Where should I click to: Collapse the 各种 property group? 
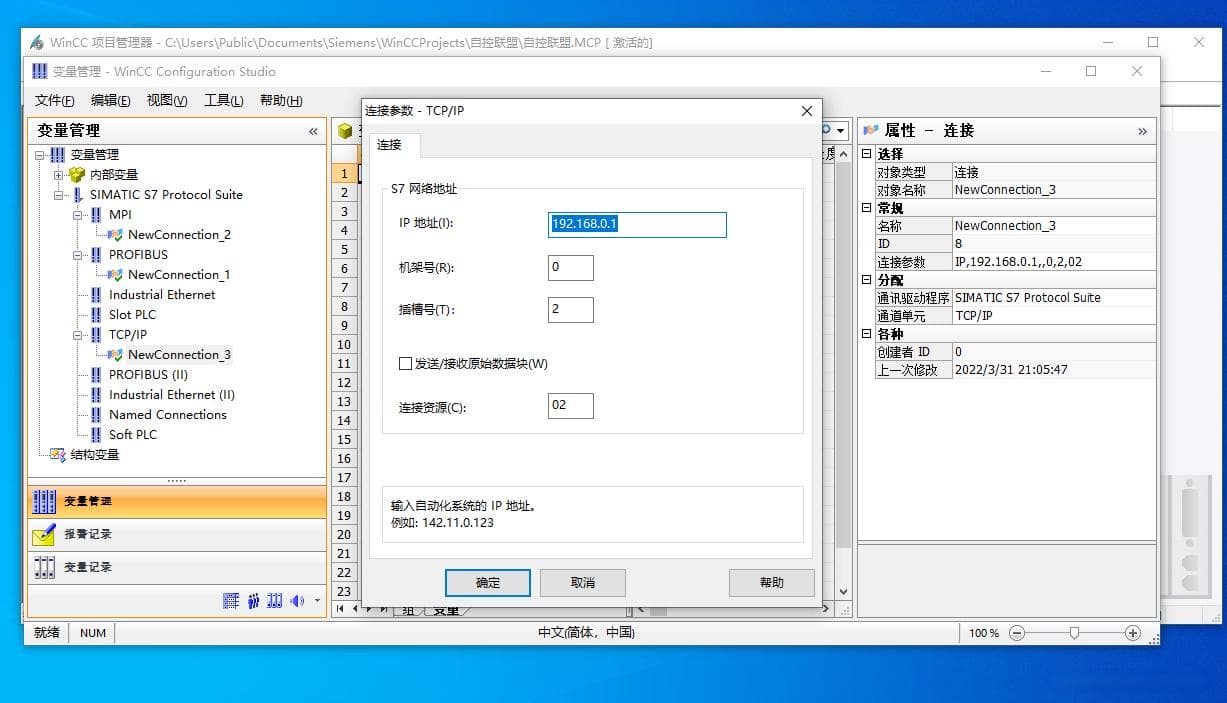tap(867, 334)
